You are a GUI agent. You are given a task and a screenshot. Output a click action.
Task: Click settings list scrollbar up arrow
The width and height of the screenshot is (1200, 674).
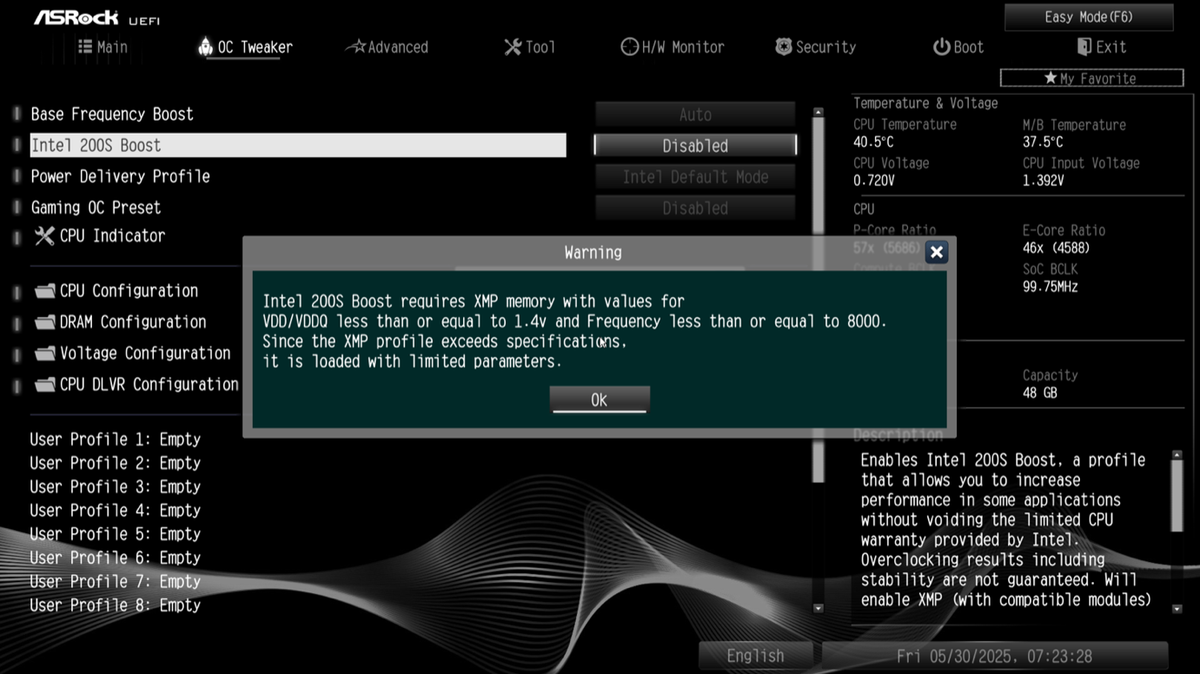point(818,112)
